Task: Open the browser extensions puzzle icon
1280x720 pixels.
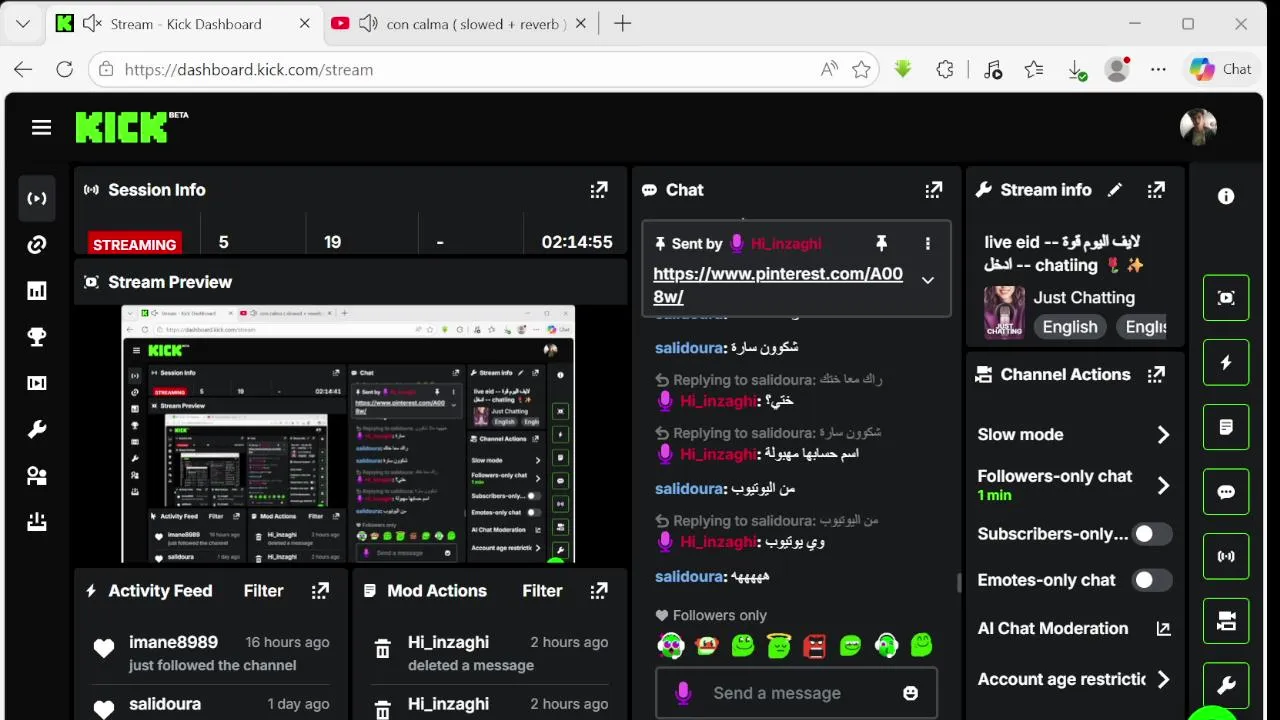Action: click(945, 69)
